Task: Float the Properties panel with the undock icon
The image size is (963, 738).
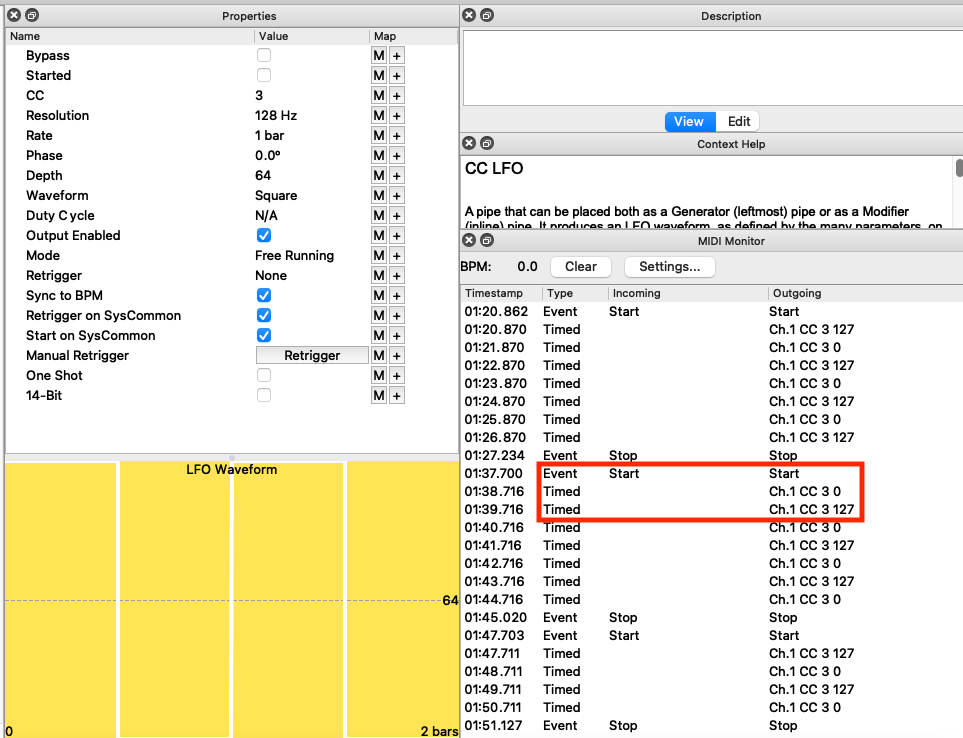Action: click(x=32, y=15)
